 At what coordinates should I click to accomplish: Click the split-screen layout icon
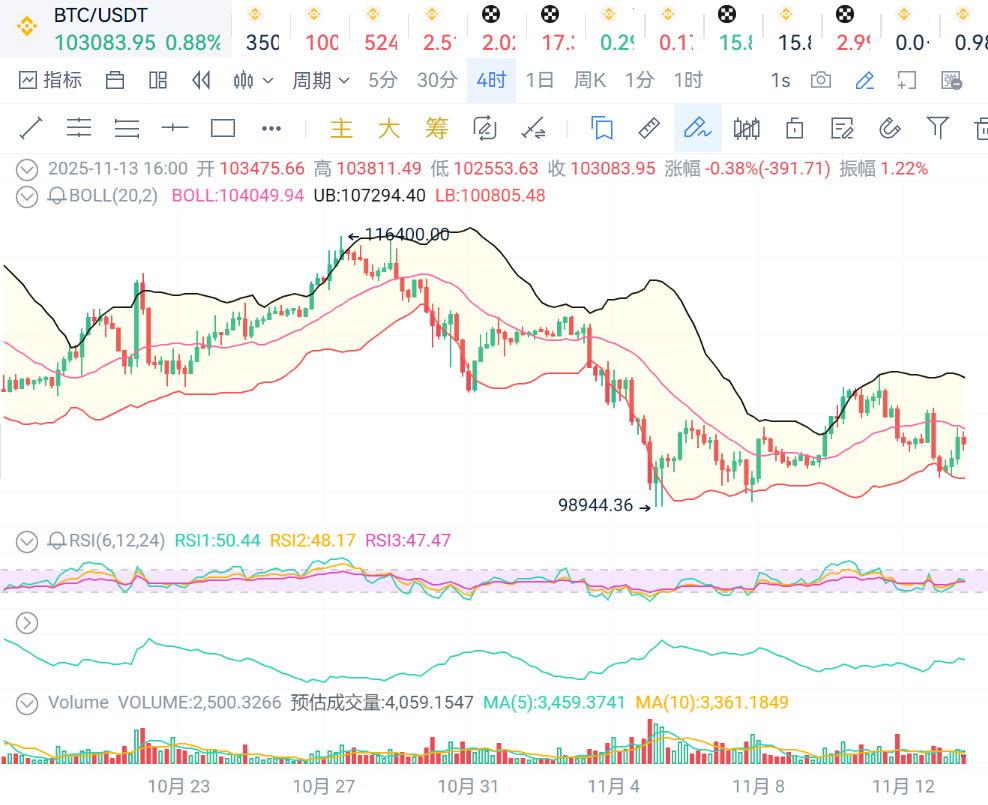[x=158, y=80]
